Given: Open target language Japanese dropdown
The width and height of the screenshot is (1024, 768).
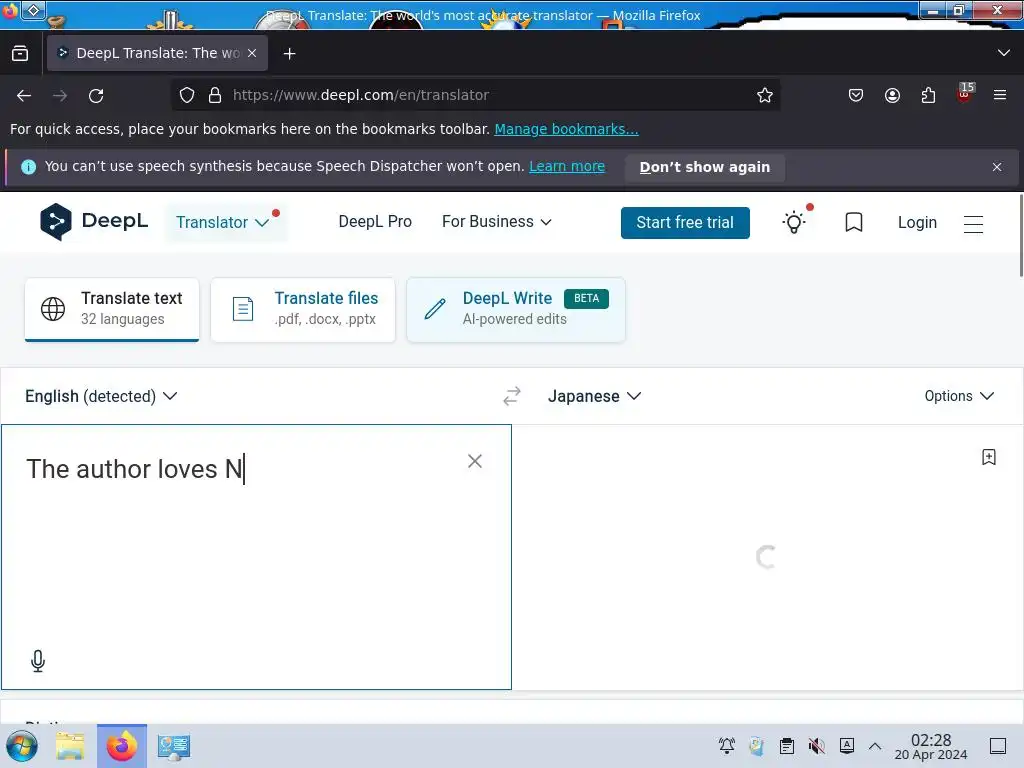Looking at the screenshot, I should point(594,396).
